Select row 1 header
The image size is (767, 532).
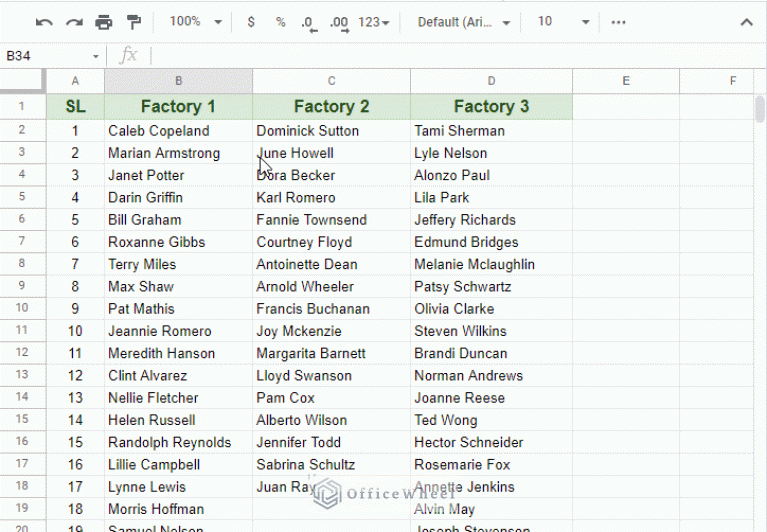(x=22, y=106)
